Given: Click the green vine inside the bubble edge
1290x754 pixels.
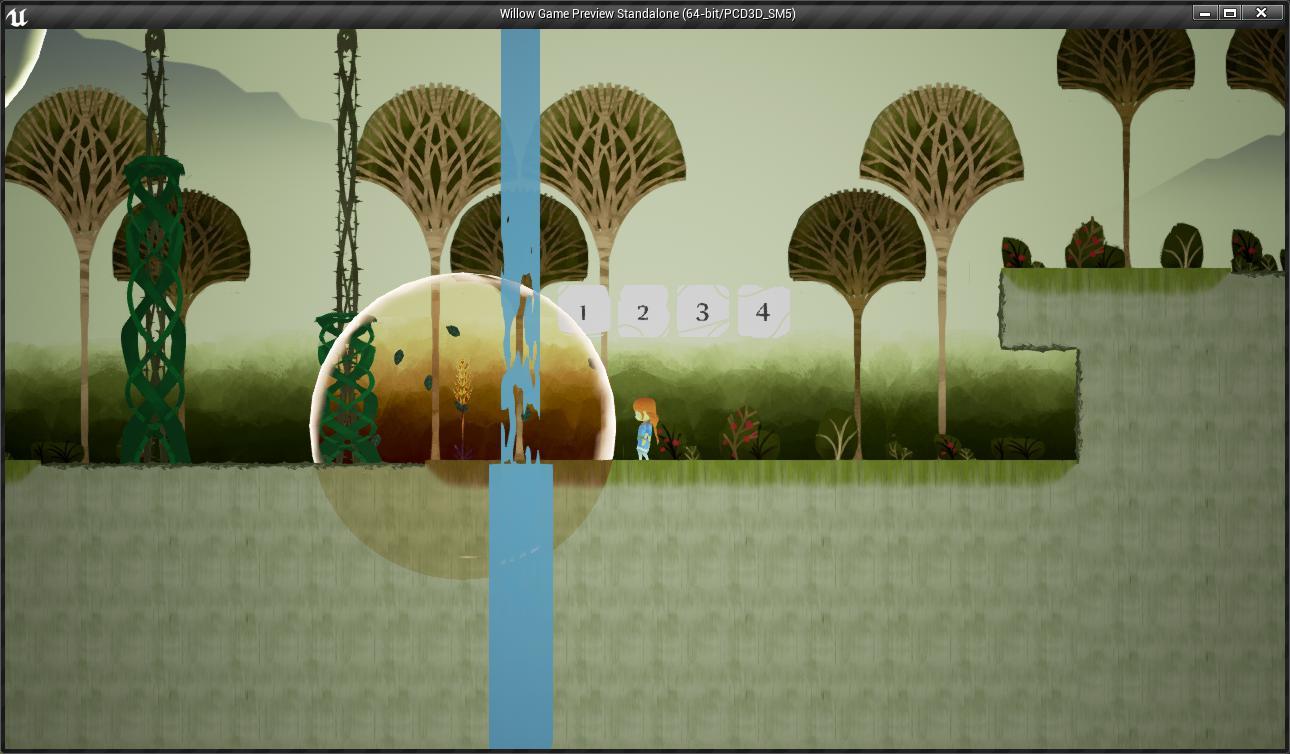Looking at the screenshot, I should tap(348, 390).
